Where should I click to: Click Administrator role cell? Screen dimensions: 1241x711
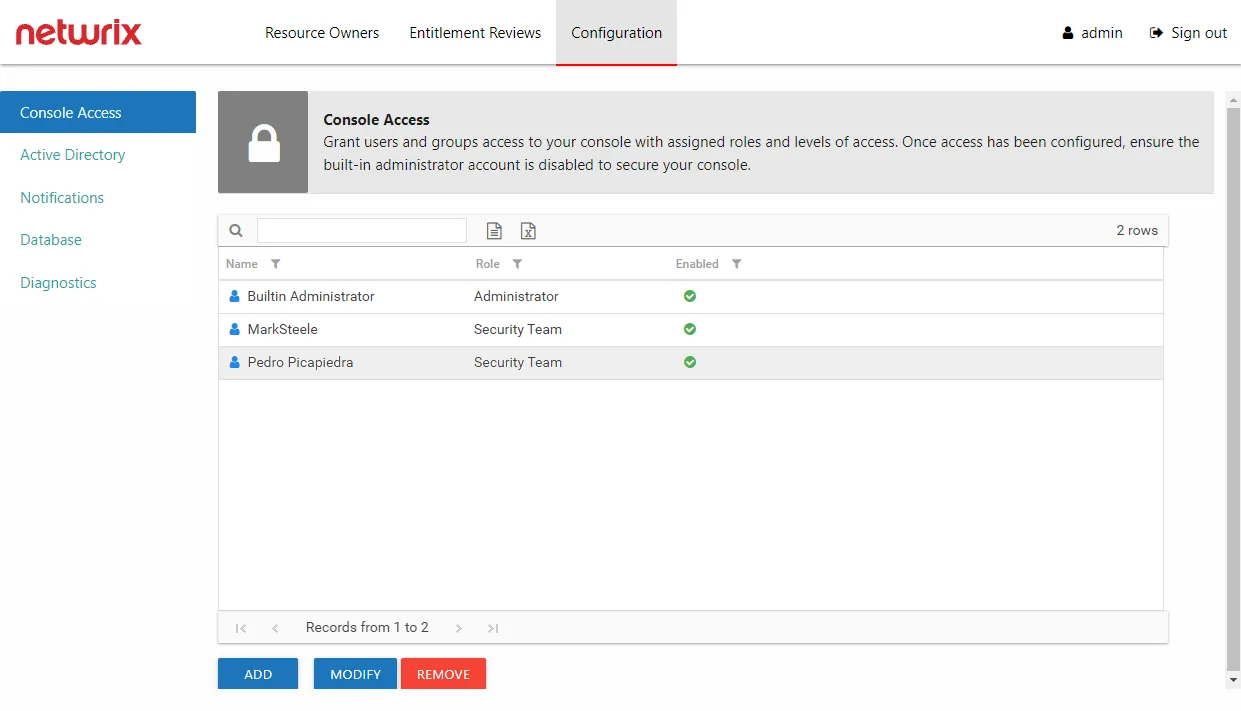(516, 296)
